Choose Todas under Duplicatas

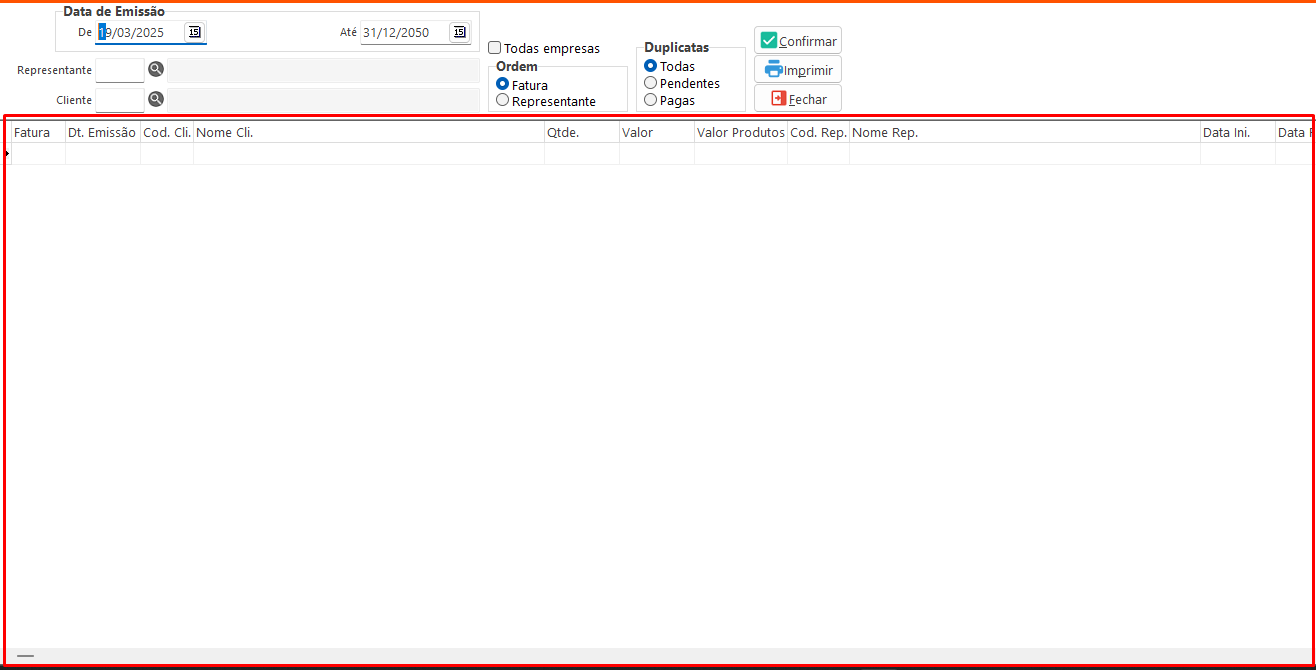pyautogui.click(x=651, y=66)
